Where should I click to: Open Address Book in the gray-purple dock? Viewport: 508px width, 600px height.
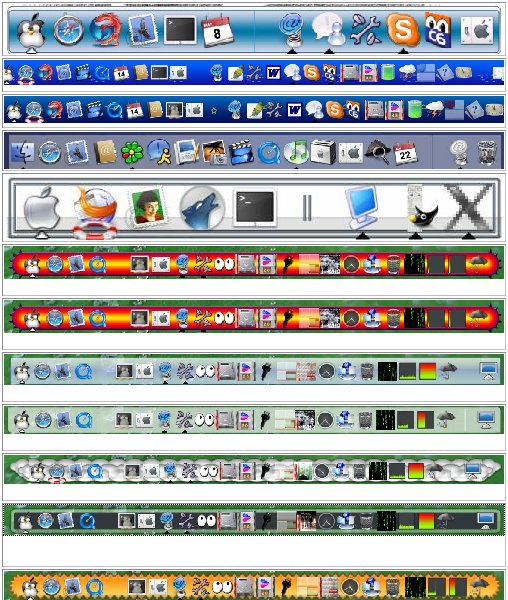click(x=105, y=152)
